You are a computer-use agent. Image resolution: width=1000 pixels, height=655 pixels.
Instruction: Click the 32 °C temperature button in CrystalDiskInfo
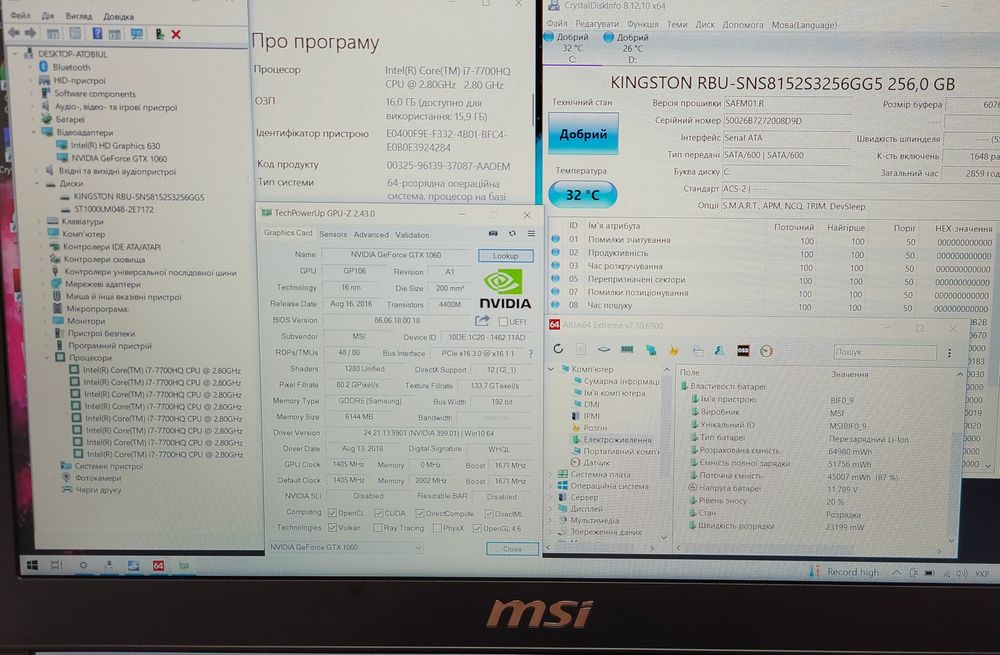[x=582, y=195]
